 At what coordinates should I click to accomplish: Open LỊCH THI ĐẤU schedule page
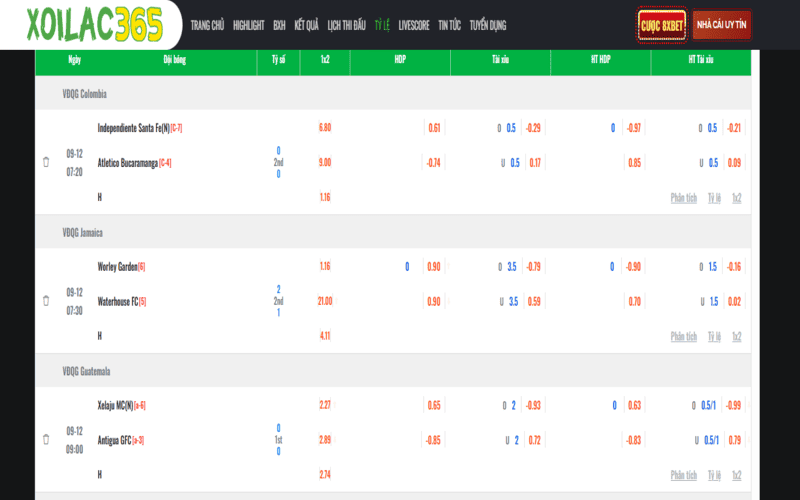pos(347,25)
